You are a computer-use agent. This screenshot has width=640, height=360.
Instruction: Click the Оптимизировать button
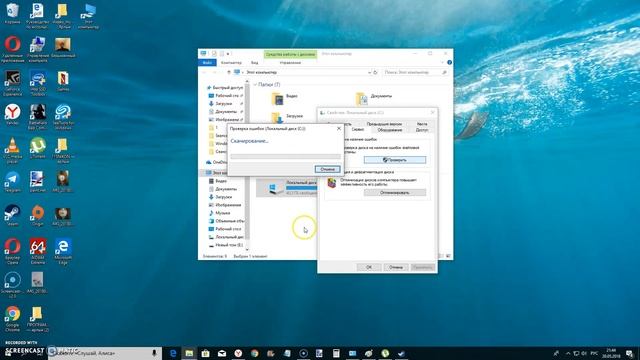[x=395, y=192]
